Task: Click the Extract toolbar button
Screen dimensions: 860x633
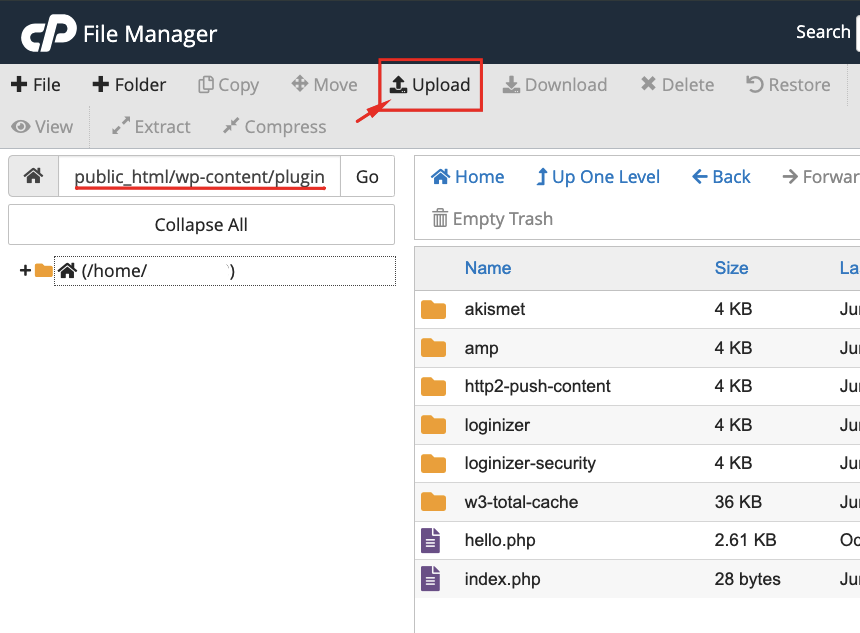Action: (x=151, y=127)
